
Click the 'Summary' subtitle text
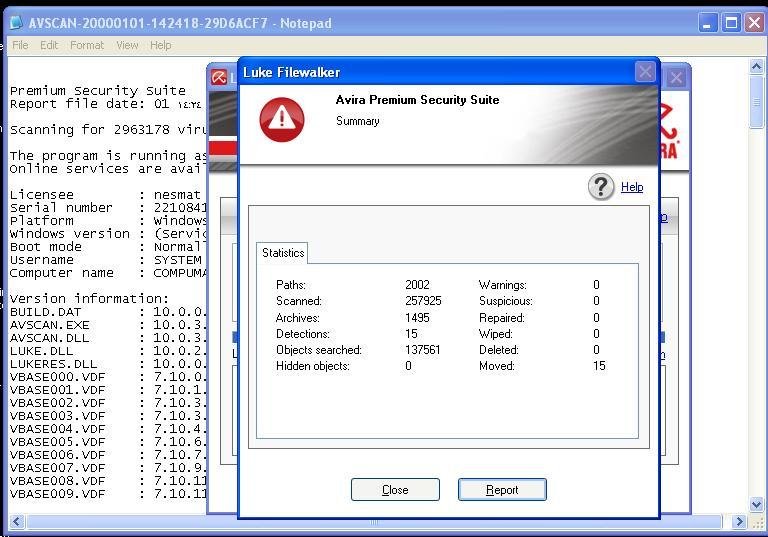point(358,121)
